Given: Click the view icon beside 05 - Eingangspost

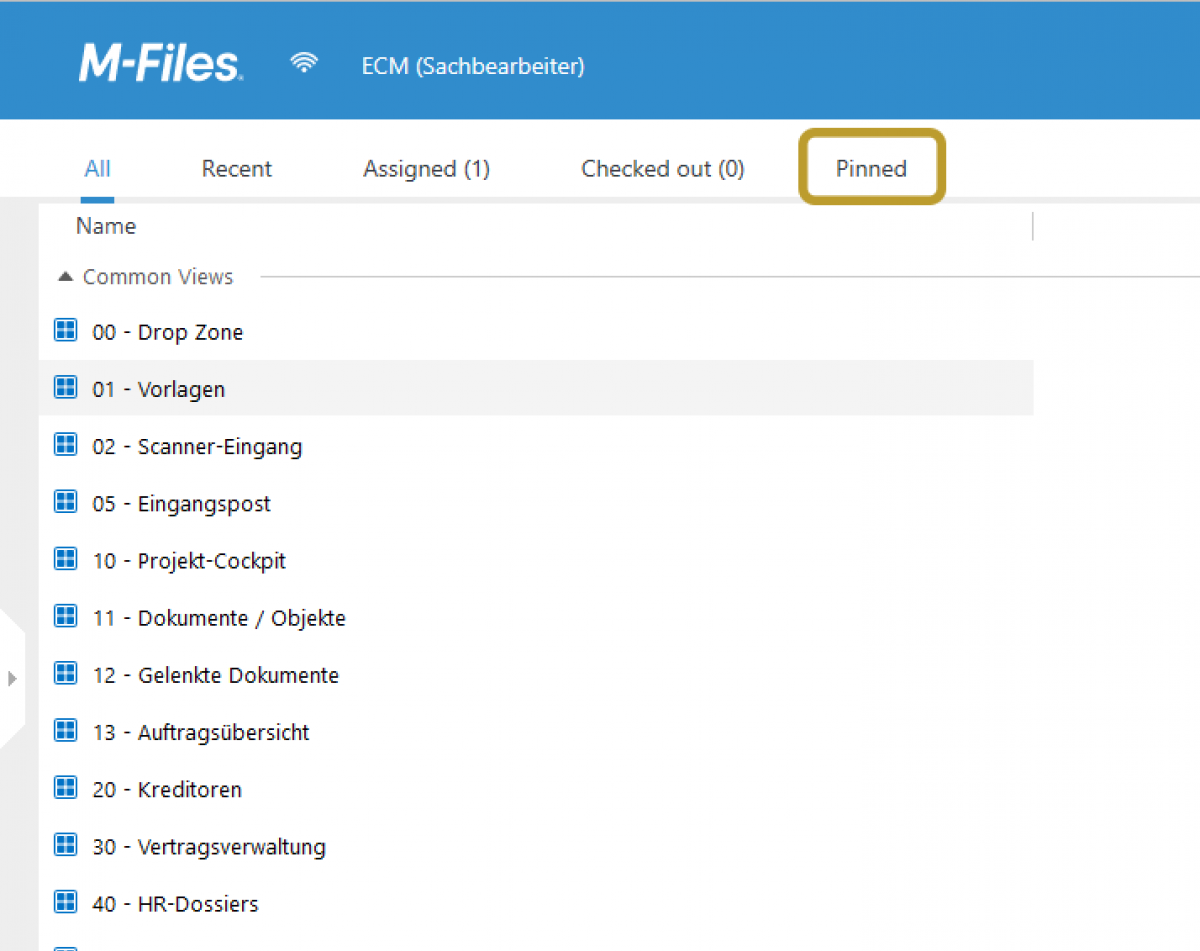Looking at the screenshot, I should coord(65,502).
